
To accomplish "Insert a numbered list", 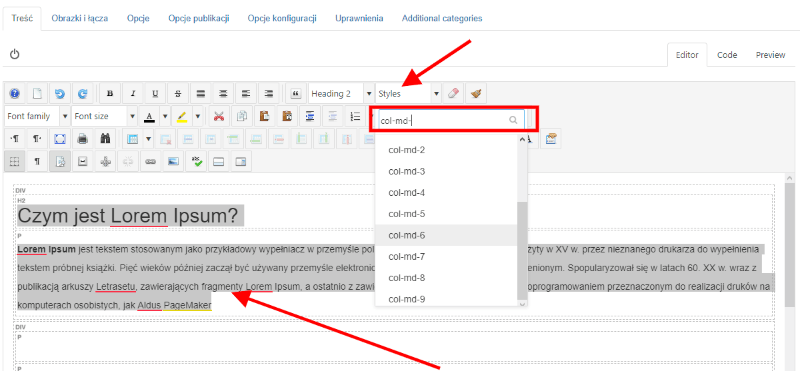I will point(355,116).
